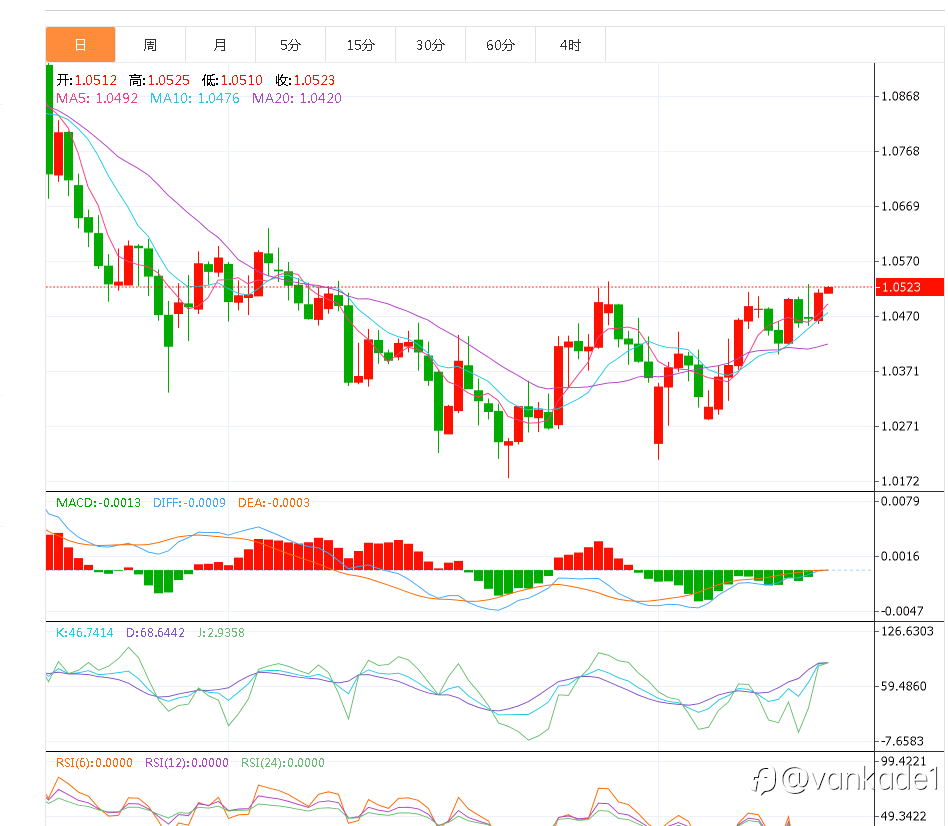Switch to the 周 weekly tab
The height and width of the screenshot is (826, 948).
[x=151, y=45]
